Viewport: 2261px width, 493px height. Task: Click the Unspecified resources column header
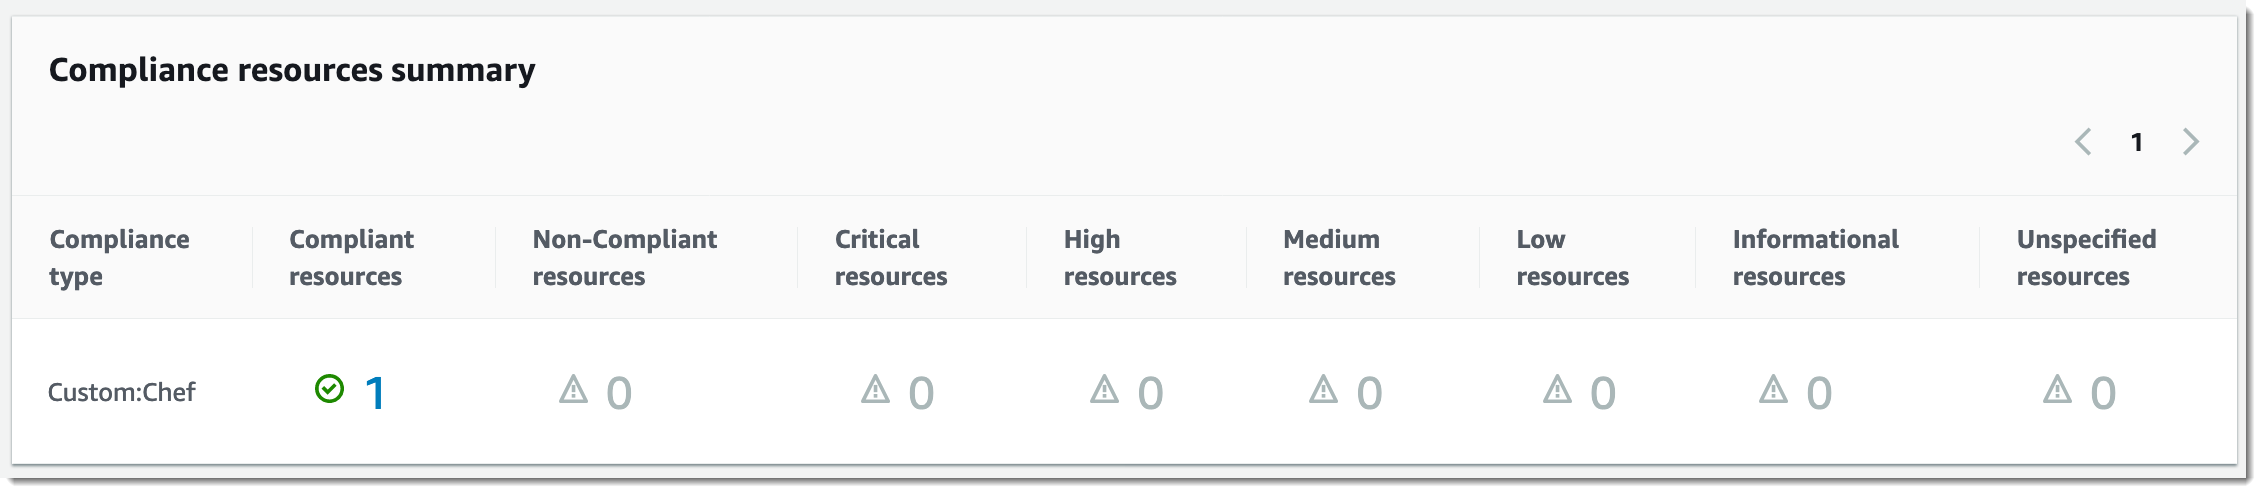point(2086,258)
